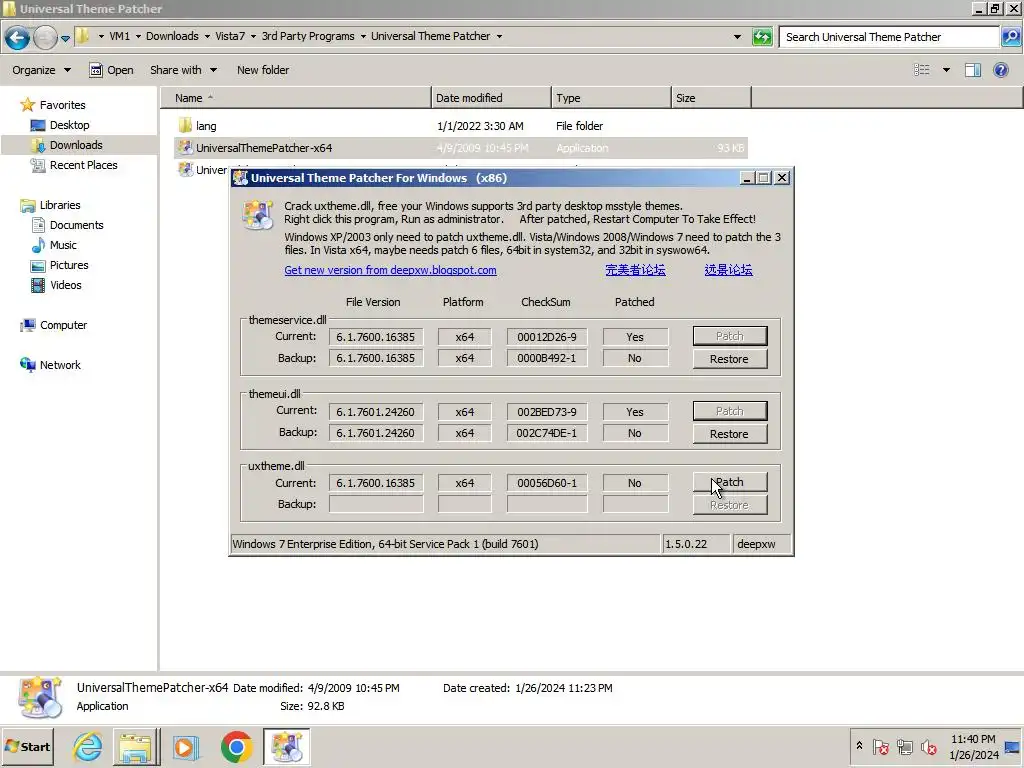The height and width of the screenshot is (768, 1024).
Task: Open the Organize menu
Action: click(41, 70)
